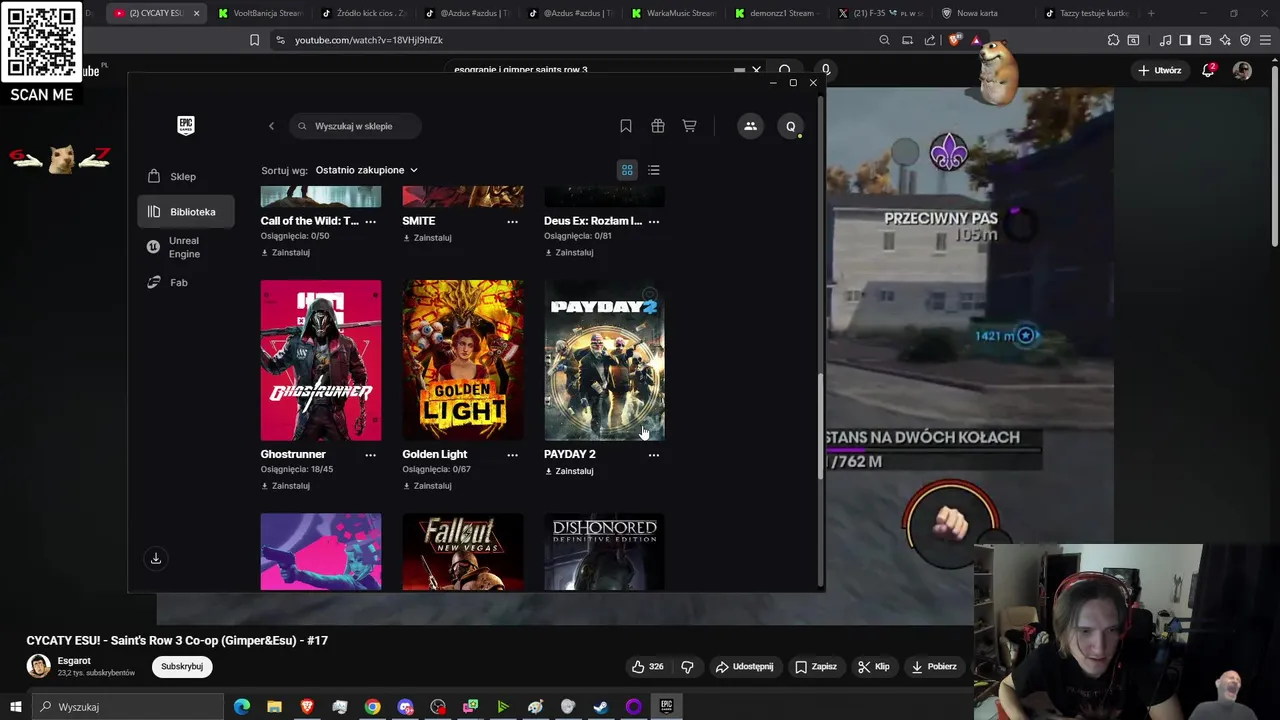Click Zainstaluj under Ghostrunner
The image size is (1280, 720).
pos(286,486)
